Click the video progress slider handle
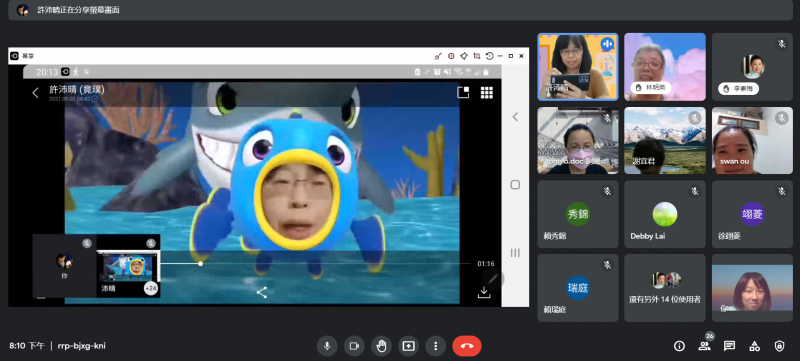 point(201,264)
